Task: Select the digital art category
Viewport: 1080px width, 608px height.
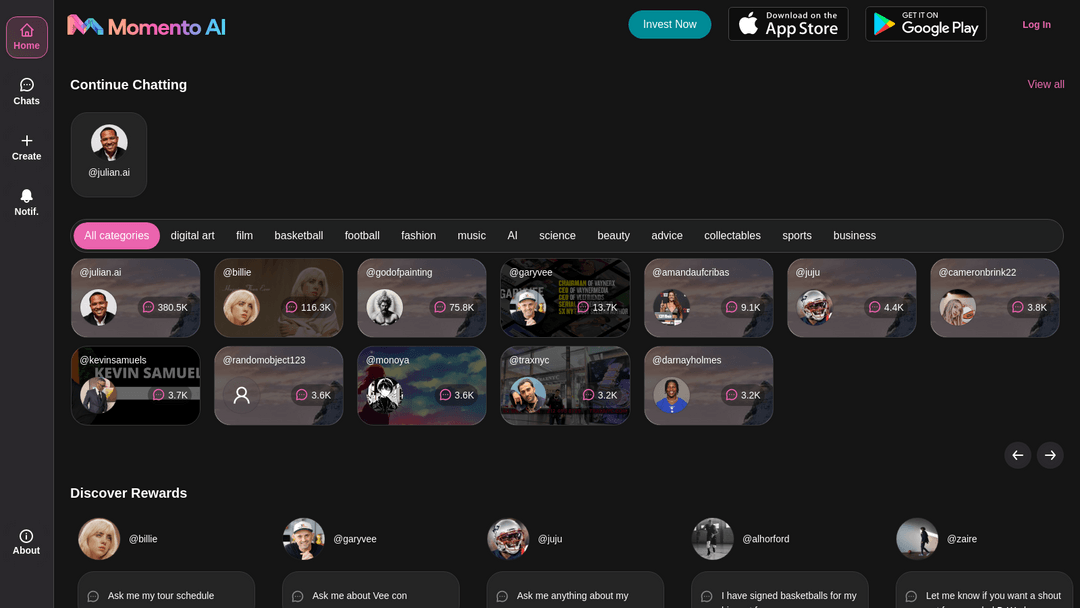Action: [x=192, y=235]
